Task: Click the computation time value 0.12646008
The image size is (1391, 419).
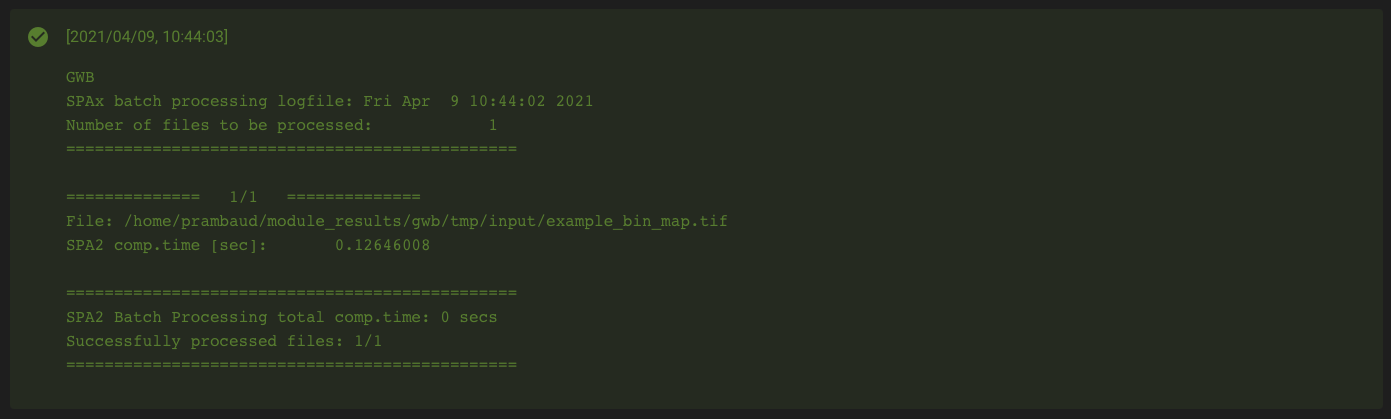Action: point(382,245)
